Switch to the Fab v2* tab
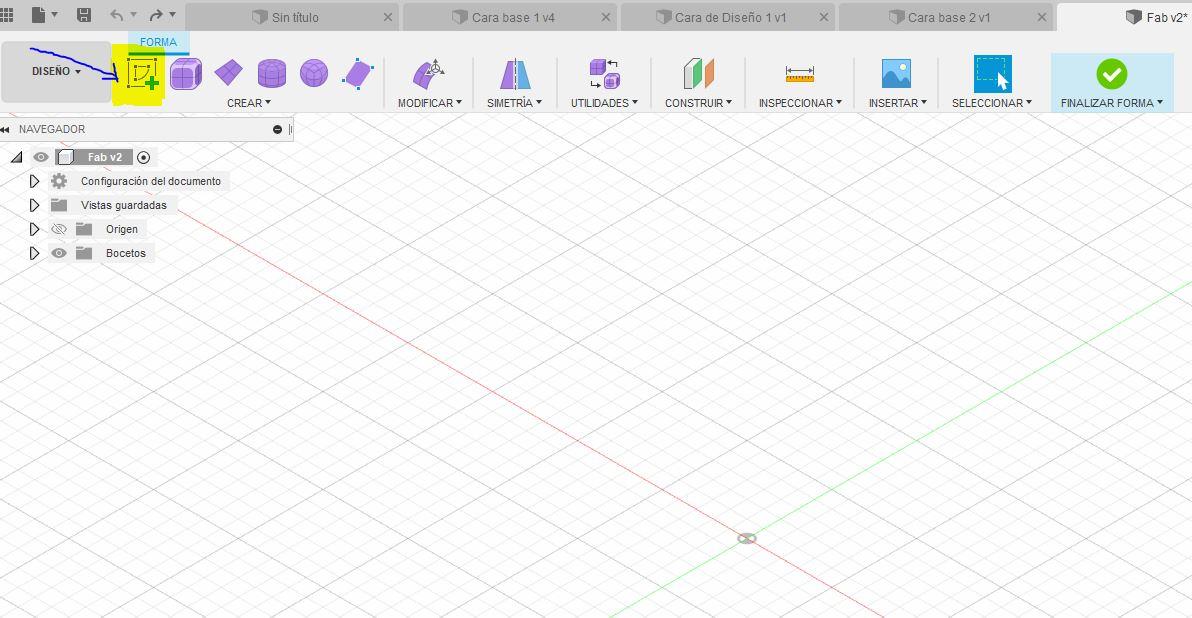1192x618 pixels. [1125, 17]
